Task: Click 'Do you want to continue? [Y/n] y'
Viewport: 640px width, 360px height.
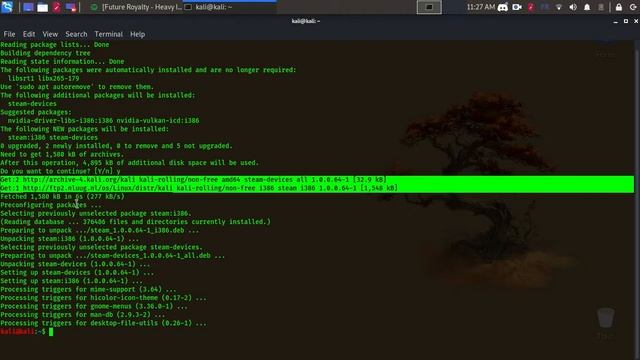Action: (x=60, y=171)
